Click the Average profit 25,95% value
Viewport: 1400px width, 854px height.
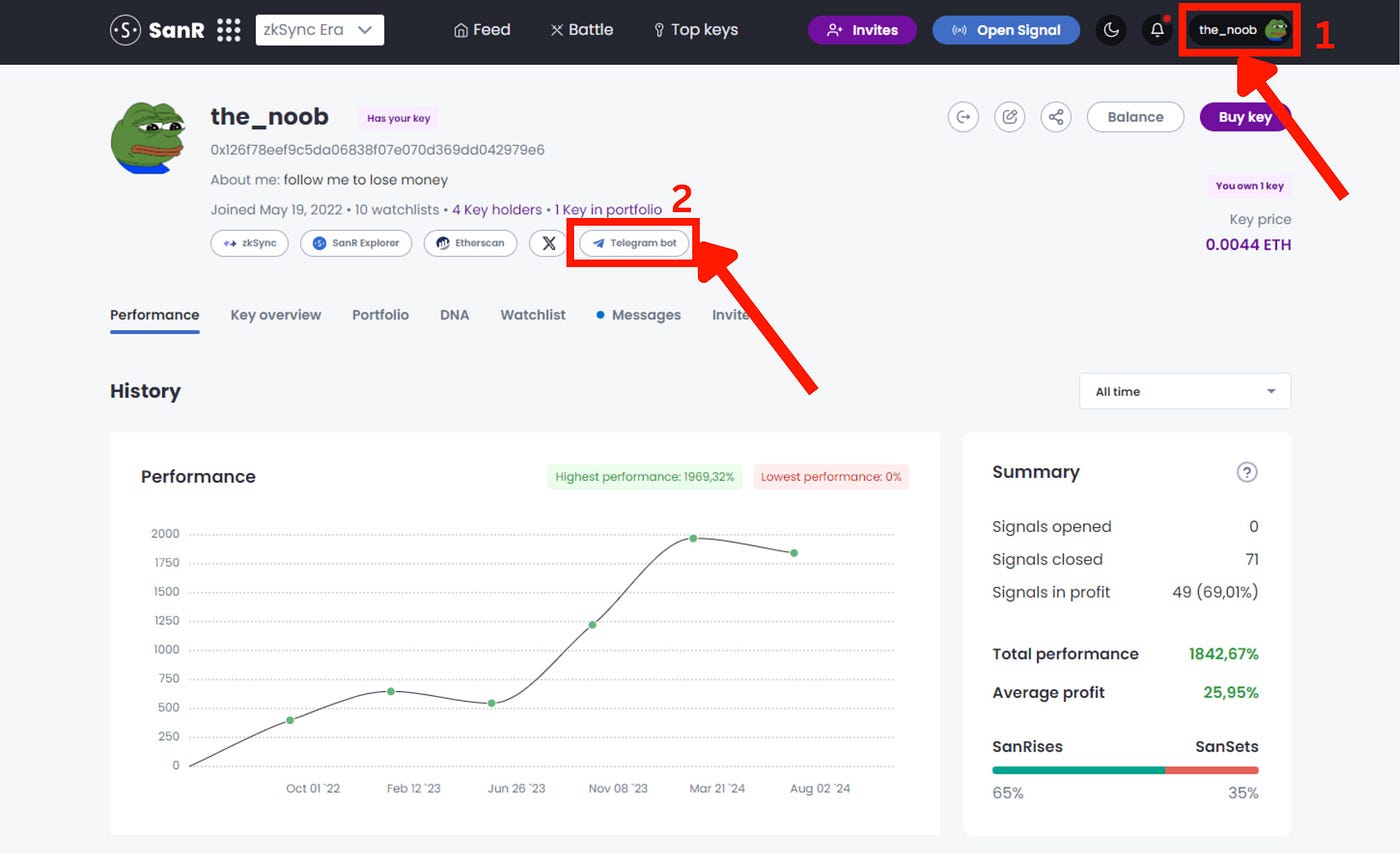click(1231, 692)
